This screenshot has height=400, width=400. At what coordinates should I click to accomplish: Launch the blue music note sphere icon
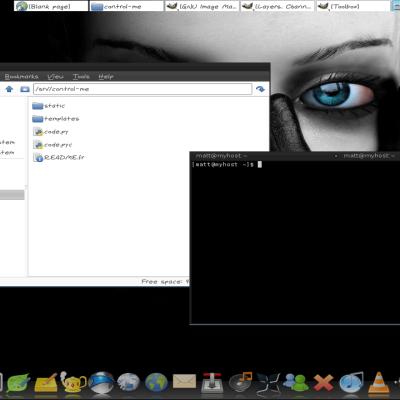(x=351, y=382)
